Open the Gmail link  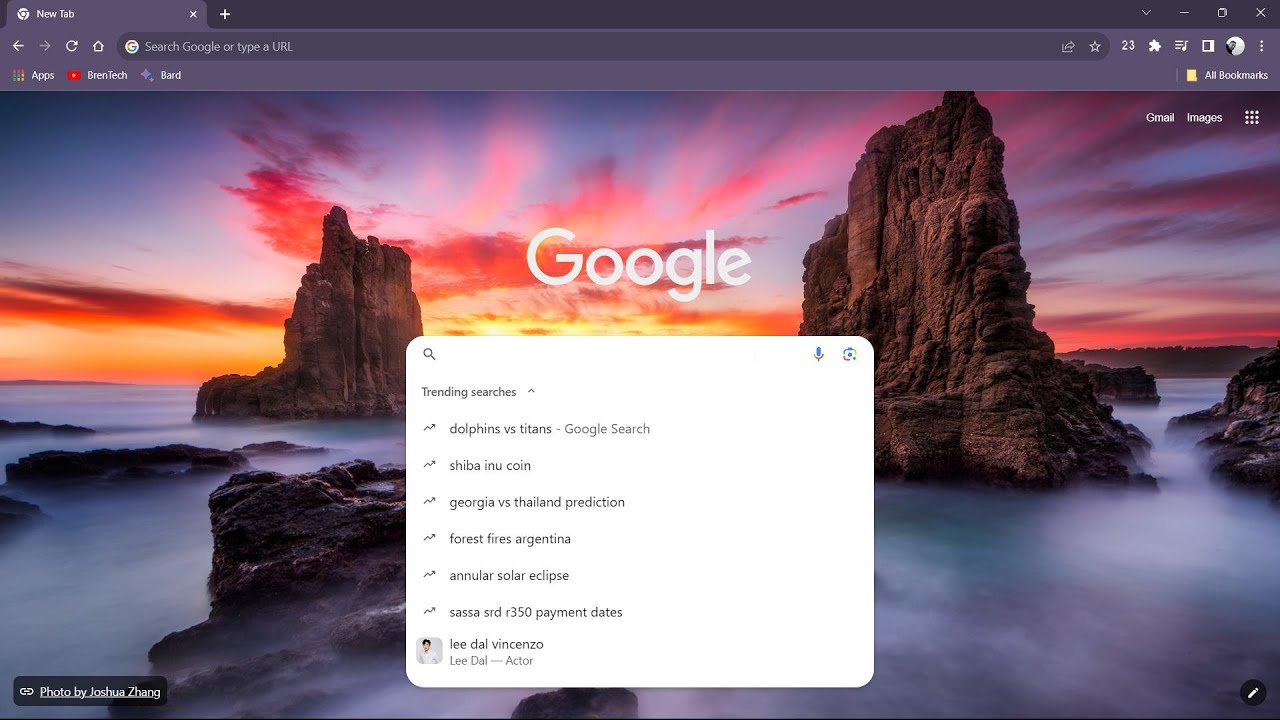tap(1160, 118)
